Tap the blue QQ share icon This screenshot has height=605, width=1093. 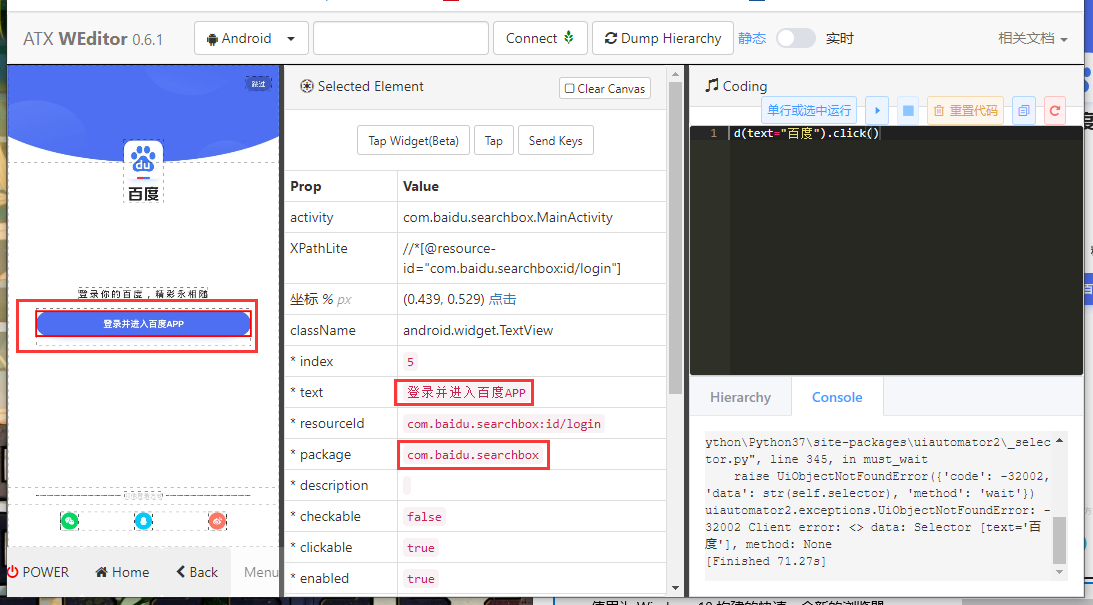pos(143,521)
